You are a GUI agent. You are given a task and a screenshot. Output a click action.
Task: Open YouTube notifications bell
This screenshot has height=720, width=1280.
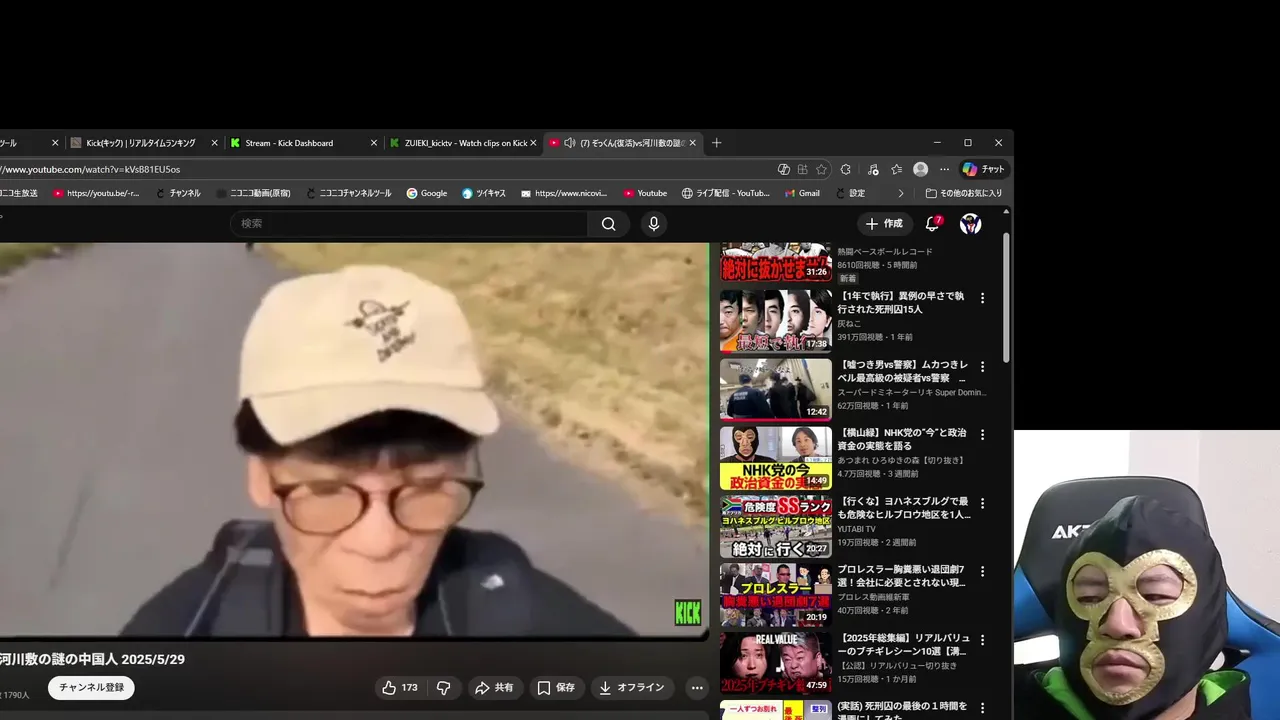[x=932, y=224]
